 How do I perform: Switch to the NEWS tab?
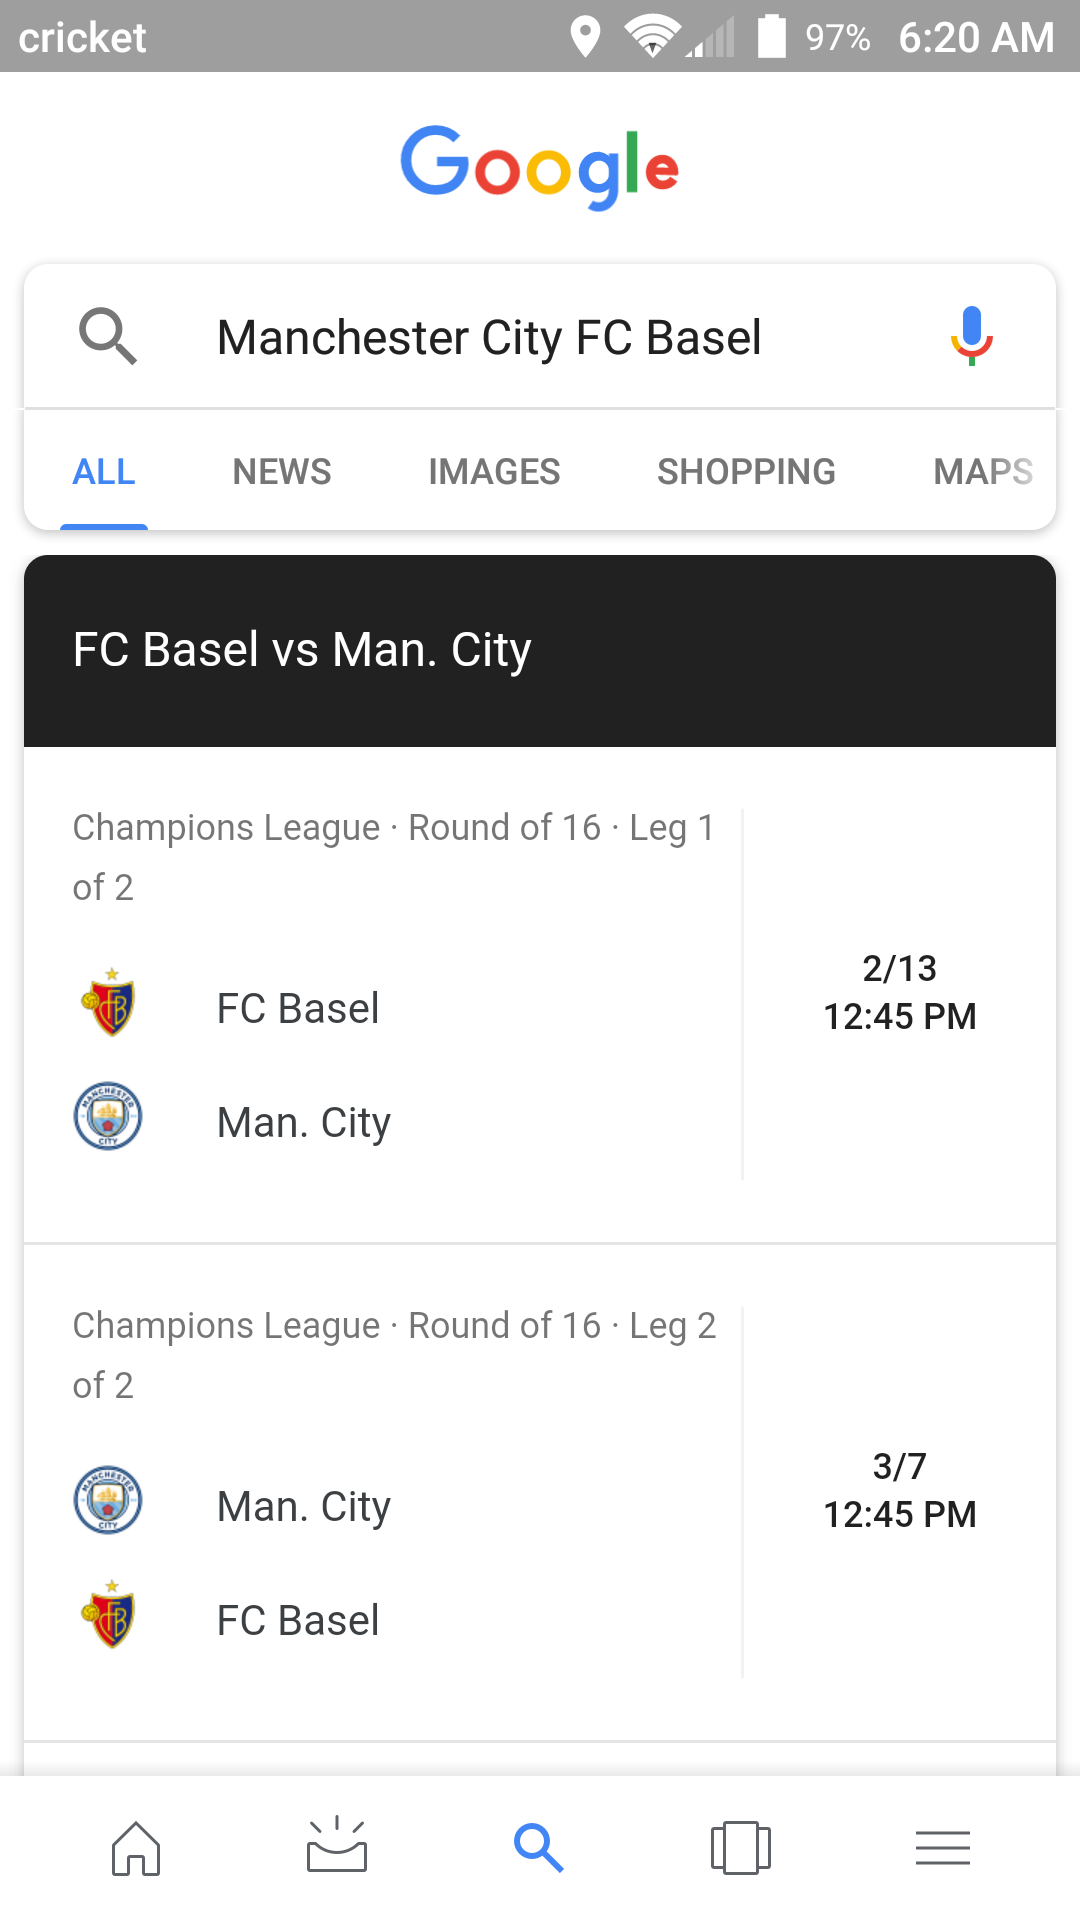282,472
